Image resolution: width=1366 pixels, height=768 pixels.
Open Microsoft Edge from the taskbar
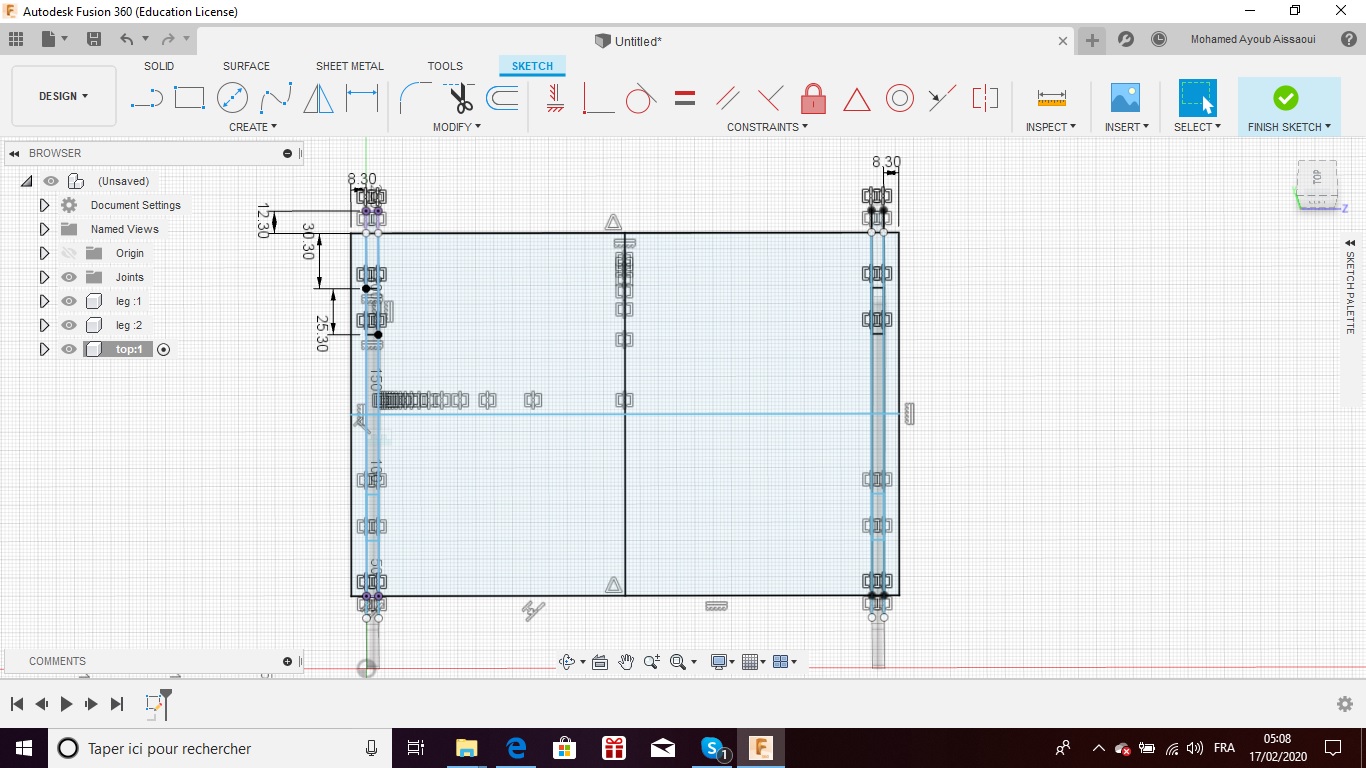point(516,748)
